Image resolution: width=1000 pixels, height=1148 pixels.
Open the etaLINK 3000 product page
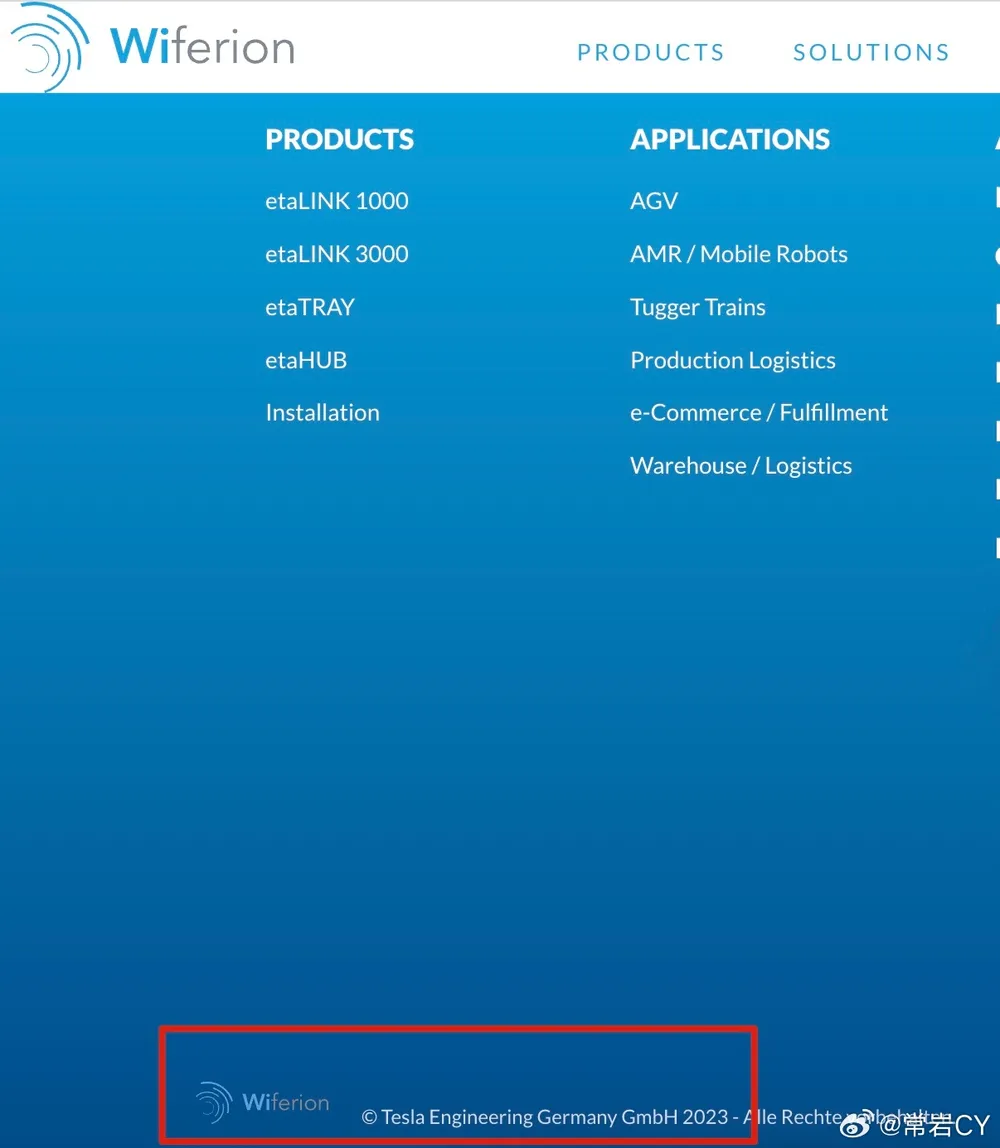click(337, 254)
